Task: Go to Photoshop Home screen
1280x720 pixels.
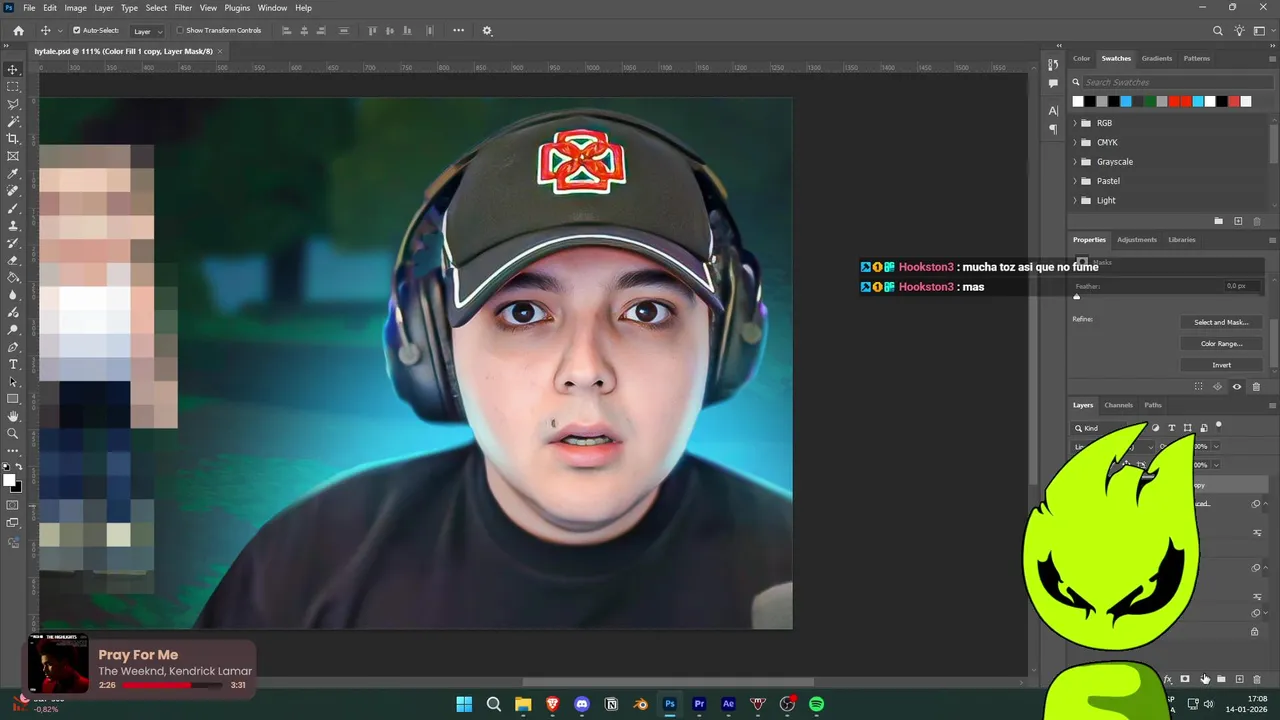Action: (x=18, y=31)
